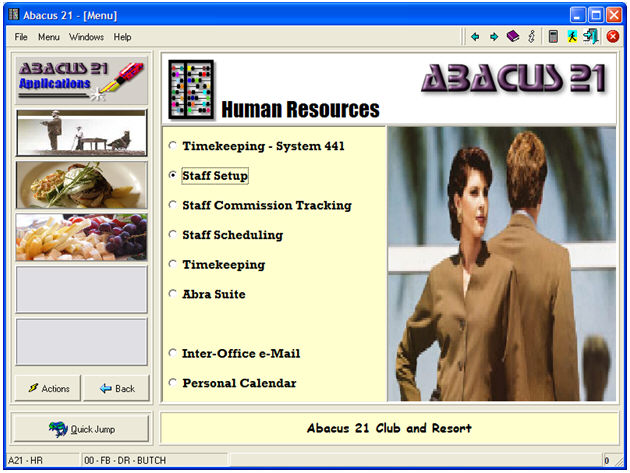
Task: Select Timekeeping - System 441 radio option
Action: point(173,146)
